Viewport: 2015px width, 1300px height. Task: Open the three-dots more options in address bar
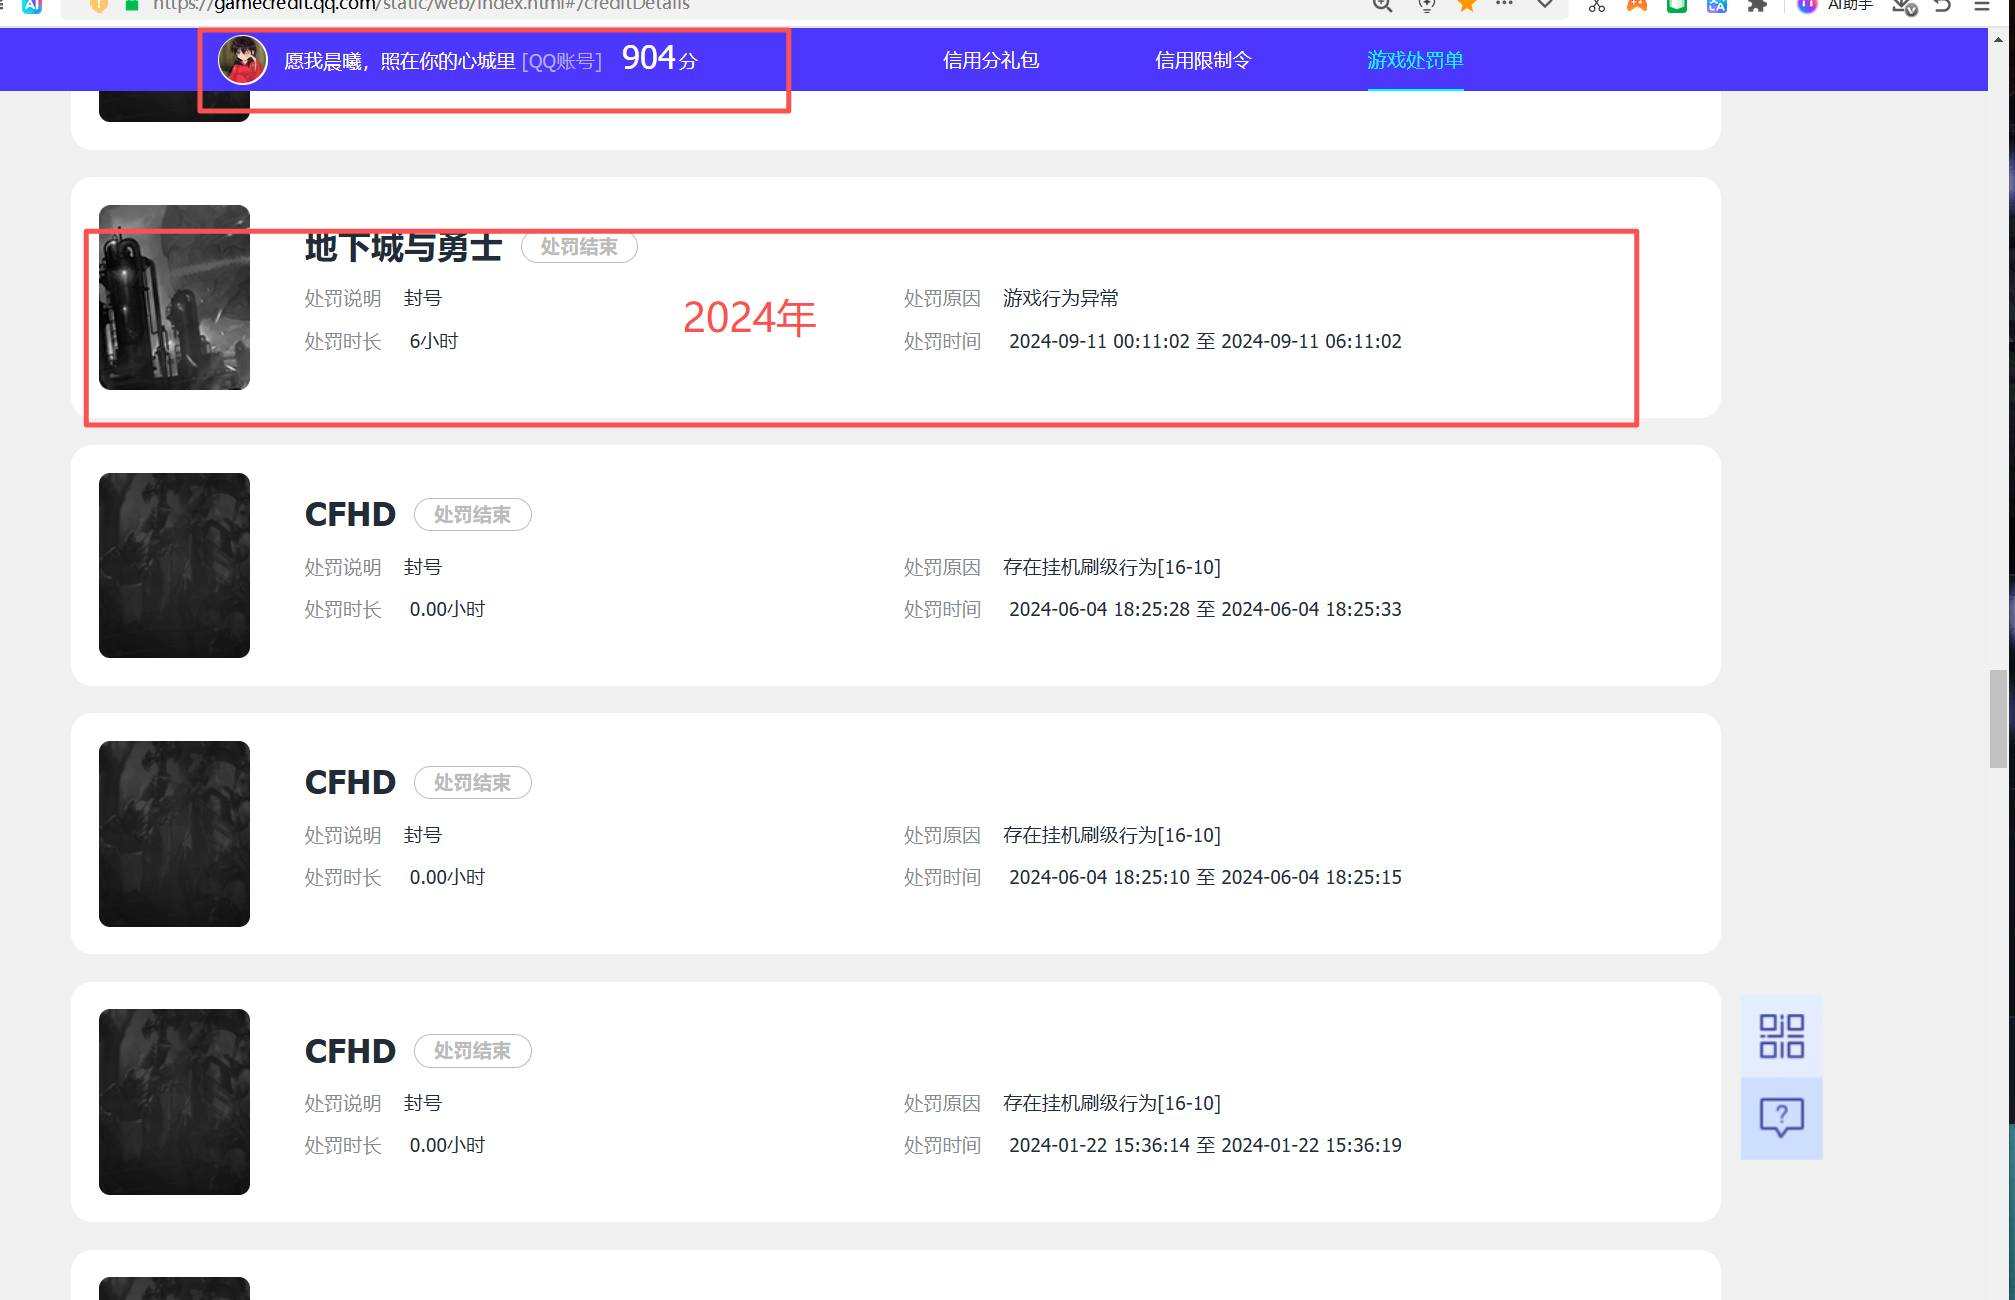(x=1504, y=4)
